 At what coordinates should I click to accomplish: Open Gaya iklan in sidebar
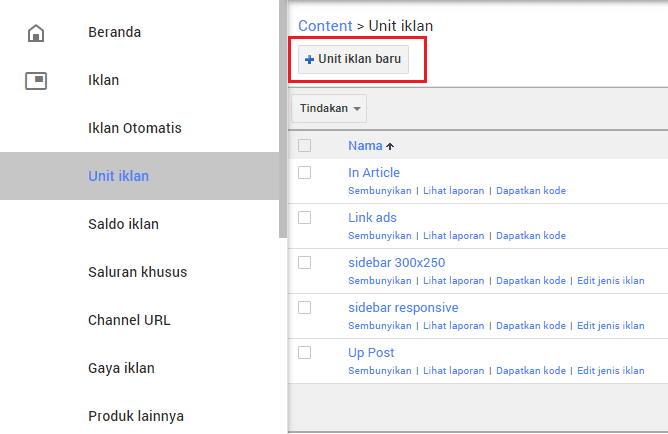click(x=121, y=368)
